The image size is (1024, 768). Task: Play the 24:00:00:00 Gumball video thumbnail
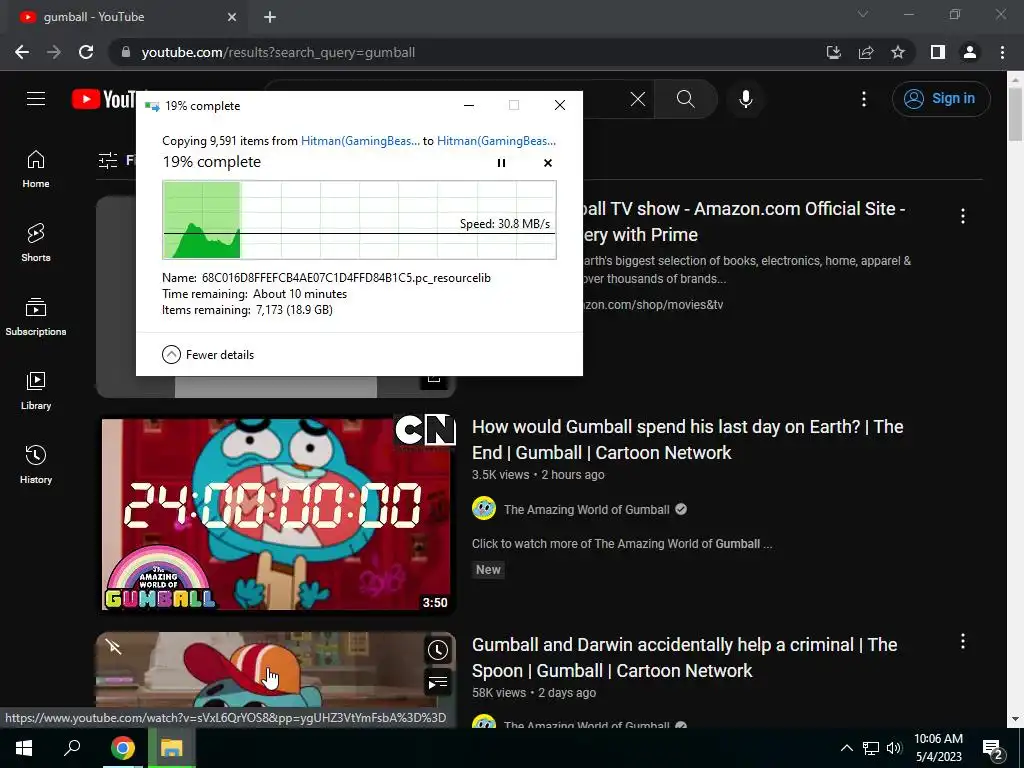pyautogui.click(x=276, y=514)
